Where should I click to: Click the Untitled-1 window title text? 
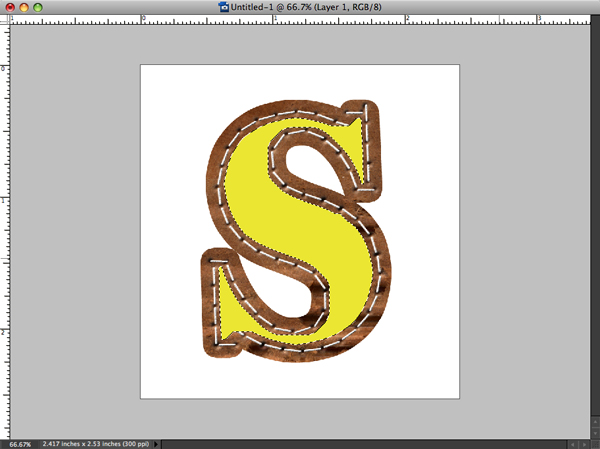click(300, 7)
